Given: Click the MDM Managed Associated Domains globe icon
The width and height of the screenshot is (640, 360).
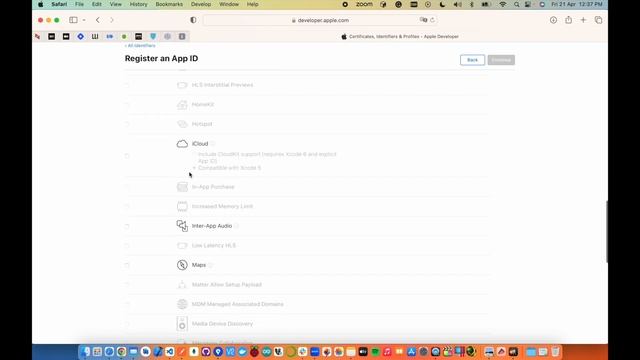Looking at the screenshot, I should [x=182, y=304].
